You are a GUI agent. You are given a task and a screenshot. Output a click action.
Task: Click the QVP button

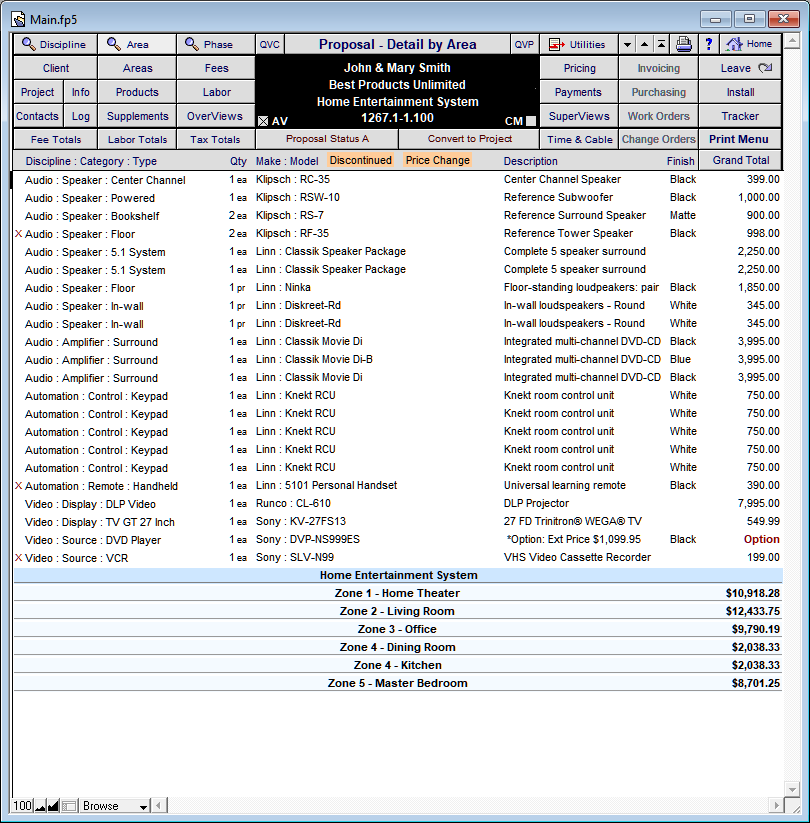point(524,45)
